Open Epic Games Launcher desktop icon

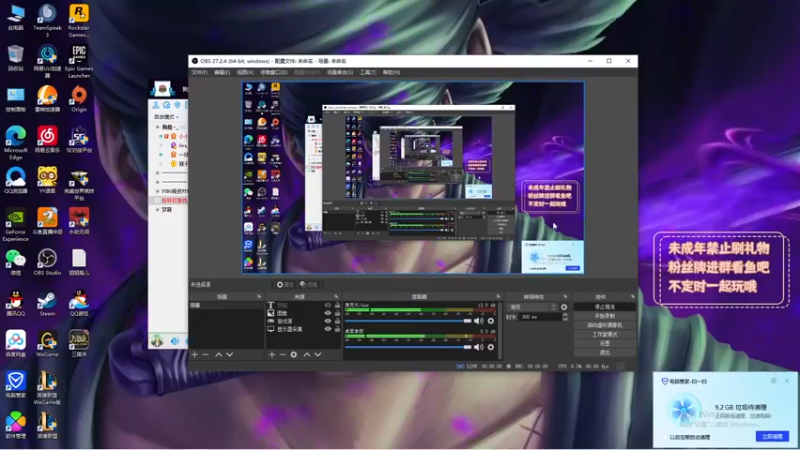(79, 61)
